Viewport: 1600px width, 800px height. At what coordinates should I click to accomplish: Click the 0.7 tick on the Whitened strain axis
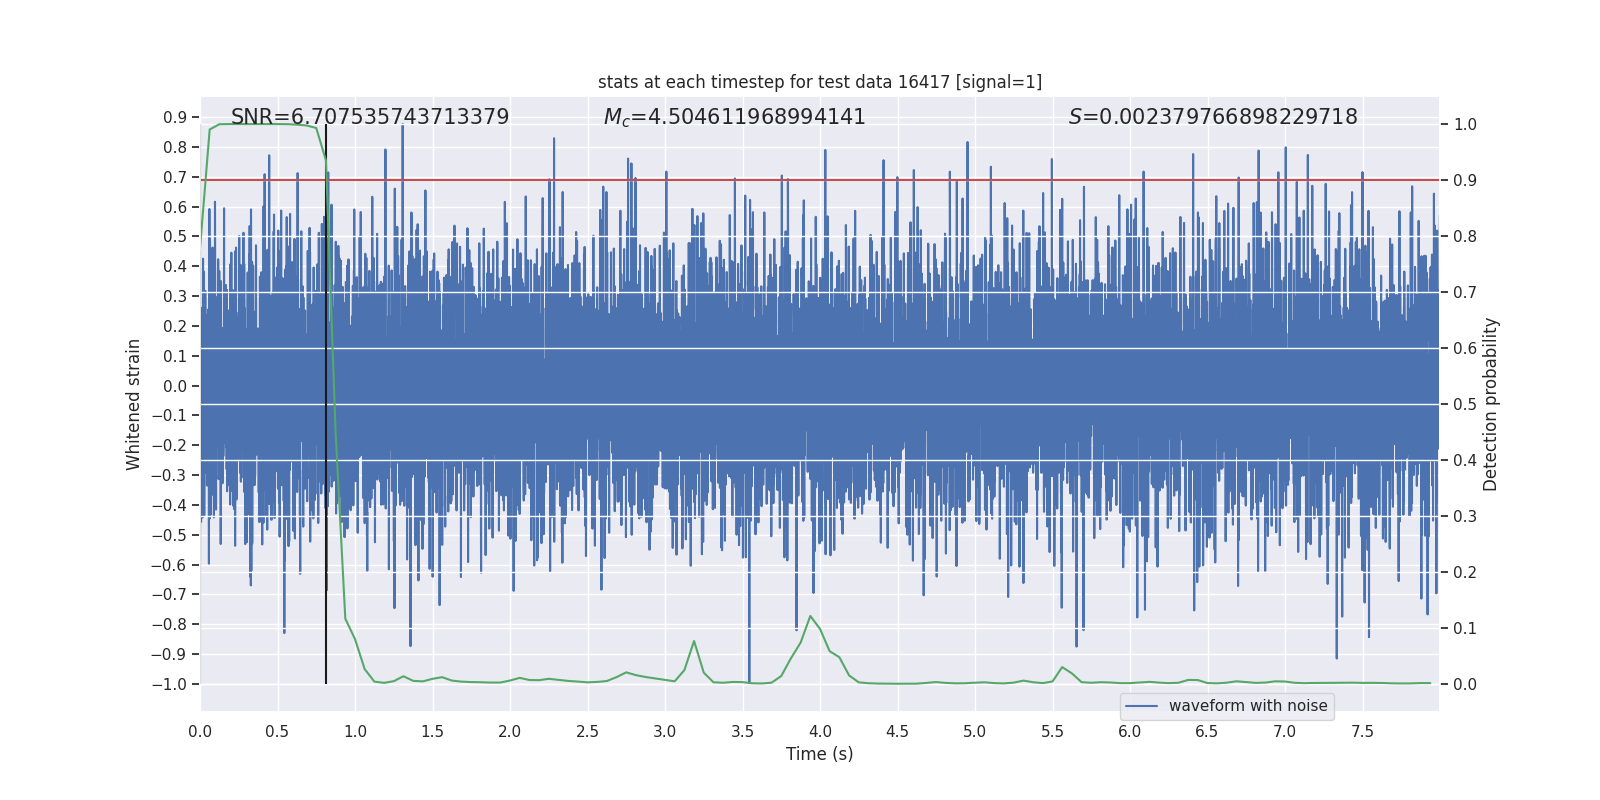point(175,177)
